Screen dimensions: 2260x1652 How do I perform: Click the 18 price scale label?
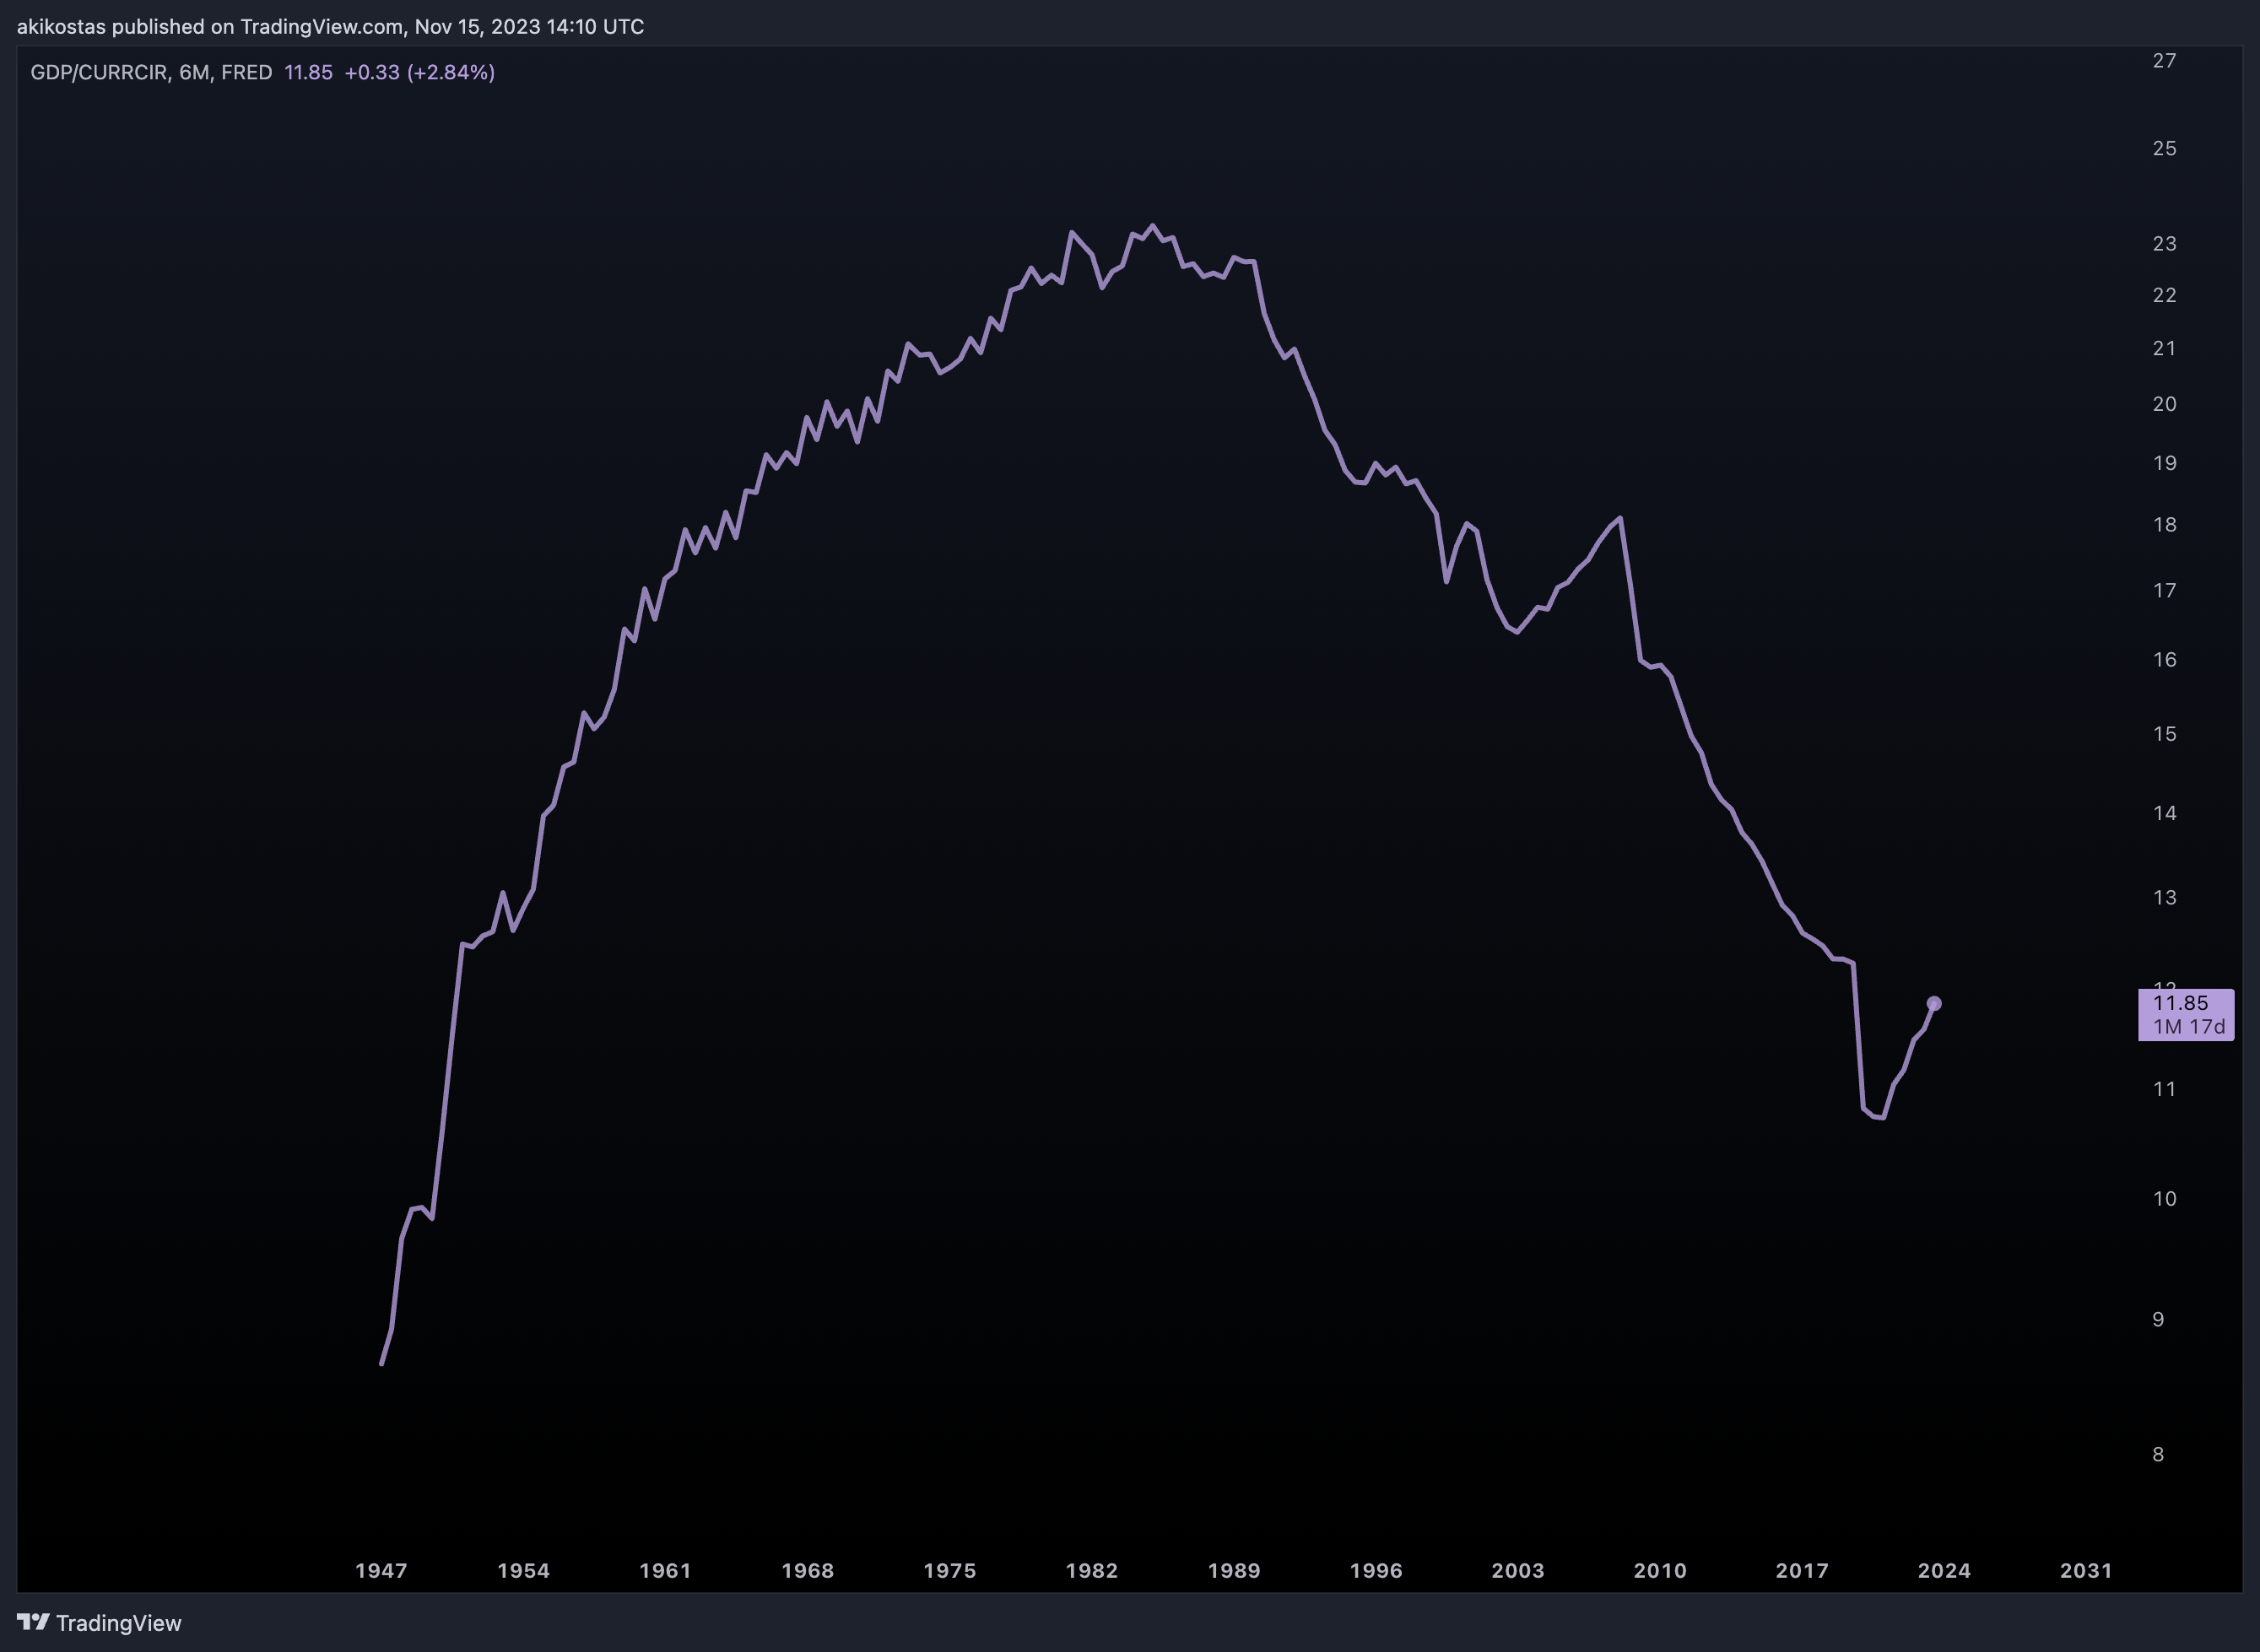2165,525
